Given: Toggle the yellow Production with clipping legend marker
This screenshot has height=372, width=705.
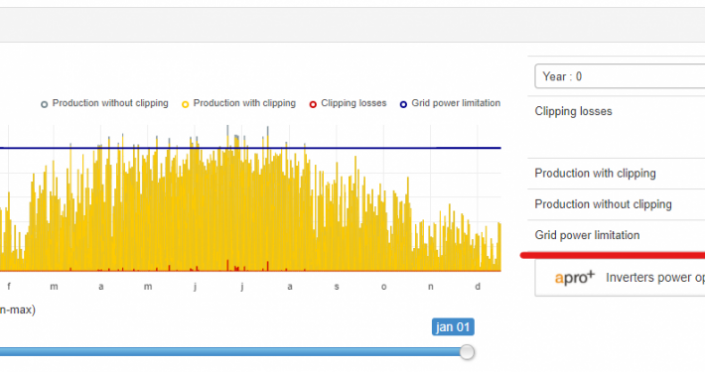Looking at the screenshot, I should 185,105.
